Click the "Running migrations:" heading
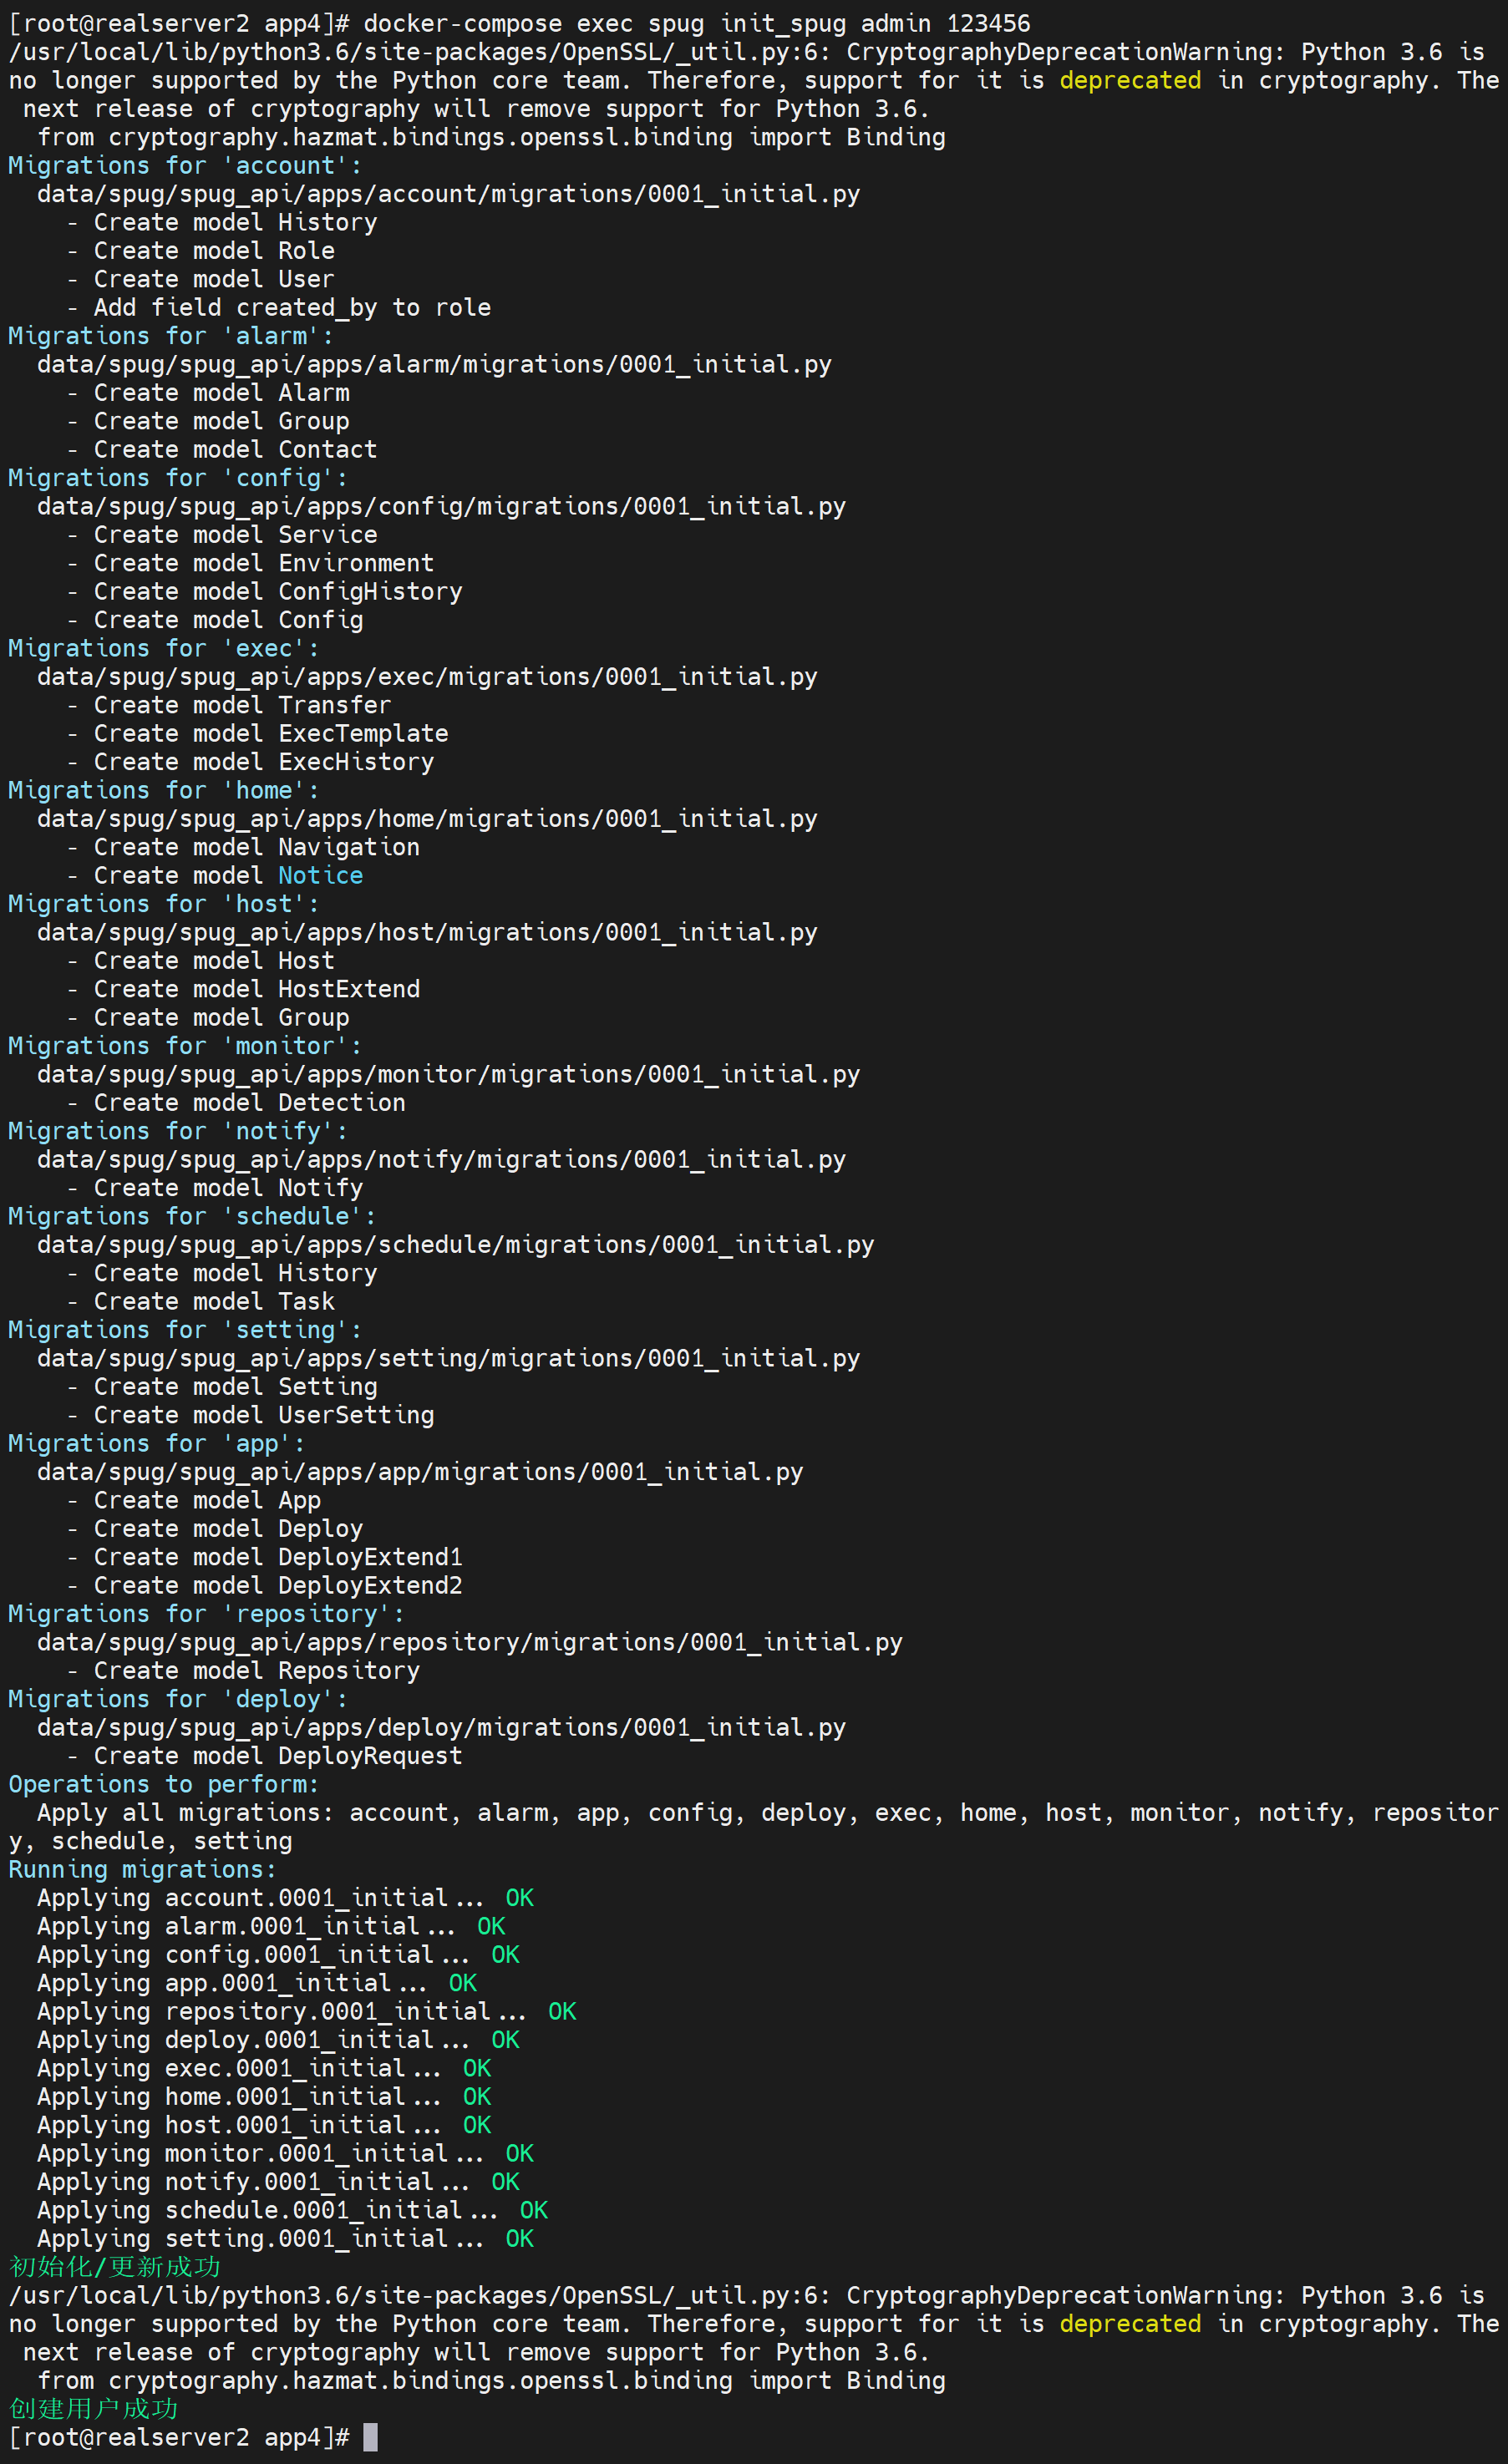 click(x=142, y=1869)
